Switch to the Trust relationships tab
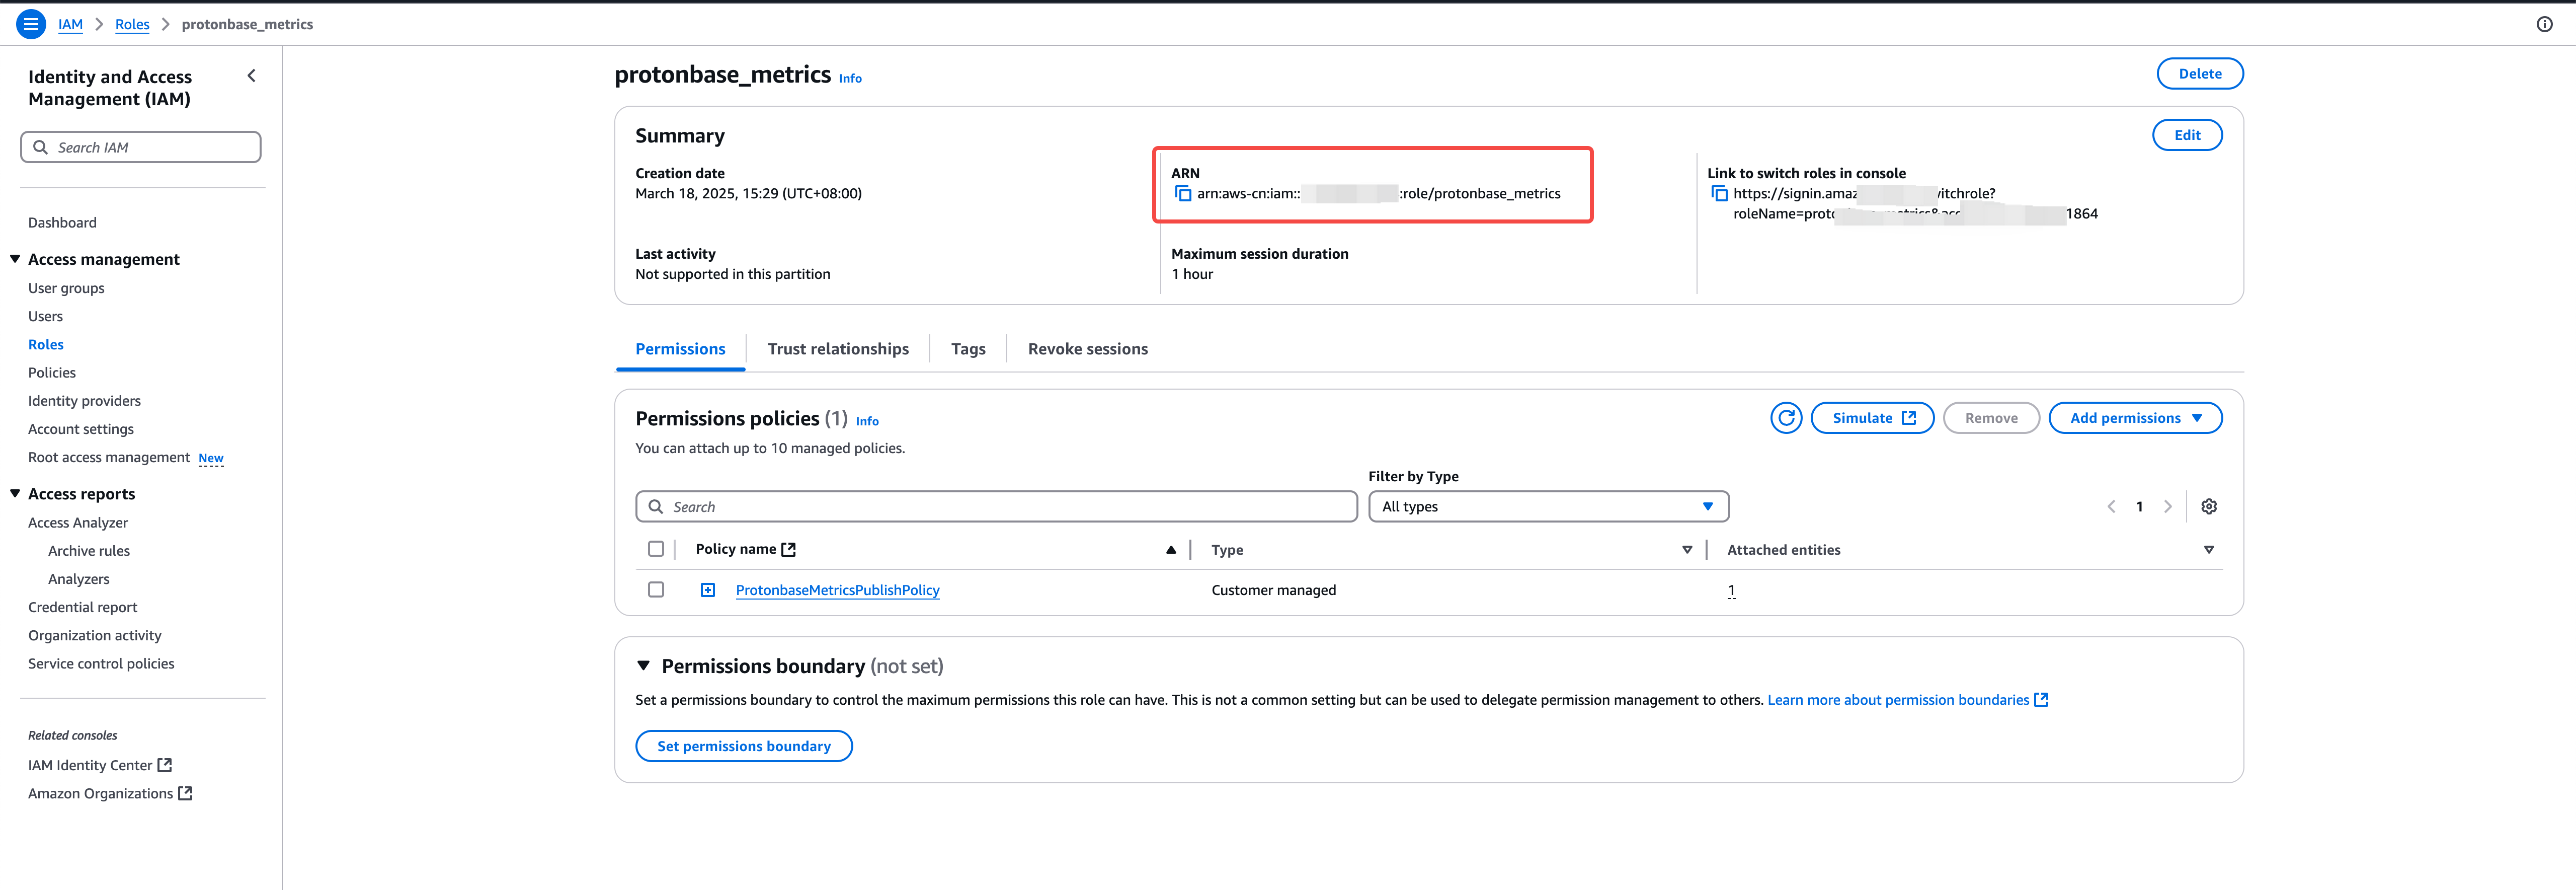The height and width of the screenshot is (890, 2576). [x=838, y=349]
